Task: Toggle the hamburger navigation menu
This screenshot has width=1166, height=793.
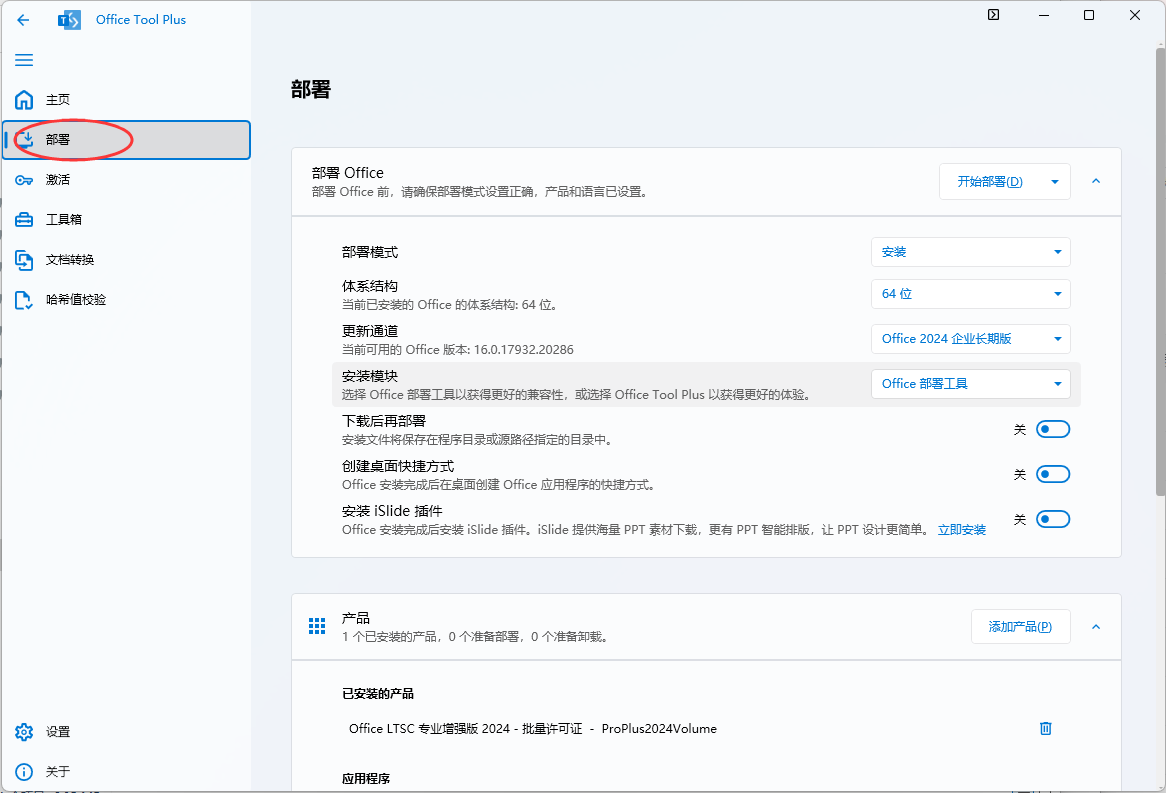Action: [x=24, y=60]
